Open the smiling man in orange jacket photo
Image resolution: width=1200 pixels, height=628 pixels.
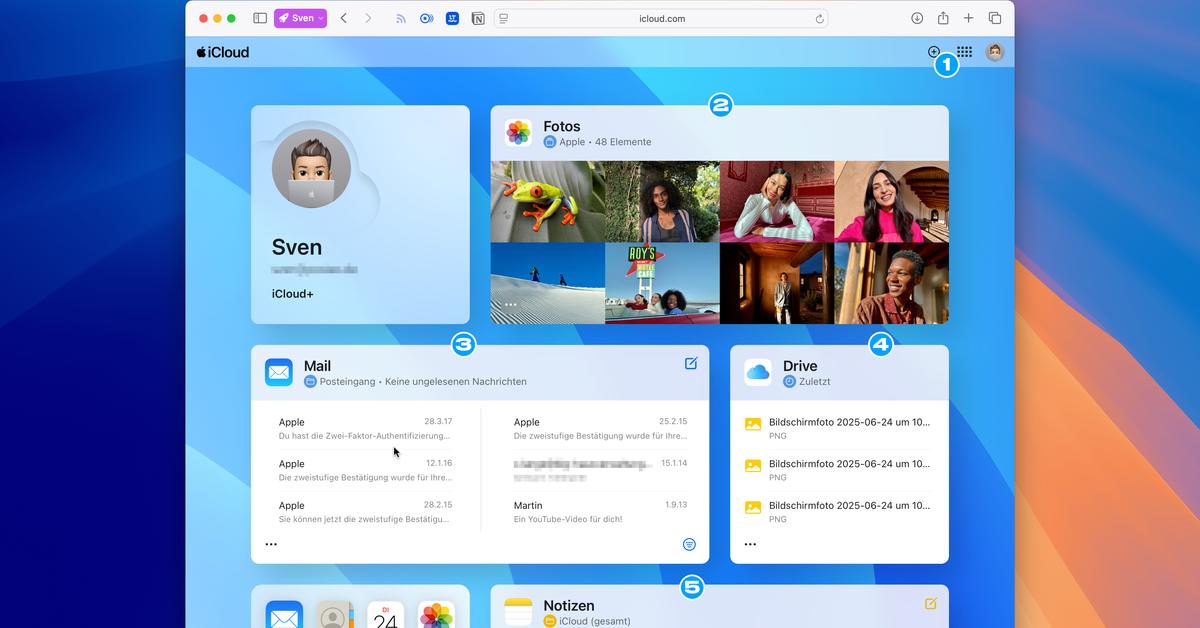pyautogui.click(x=892, y=283)
